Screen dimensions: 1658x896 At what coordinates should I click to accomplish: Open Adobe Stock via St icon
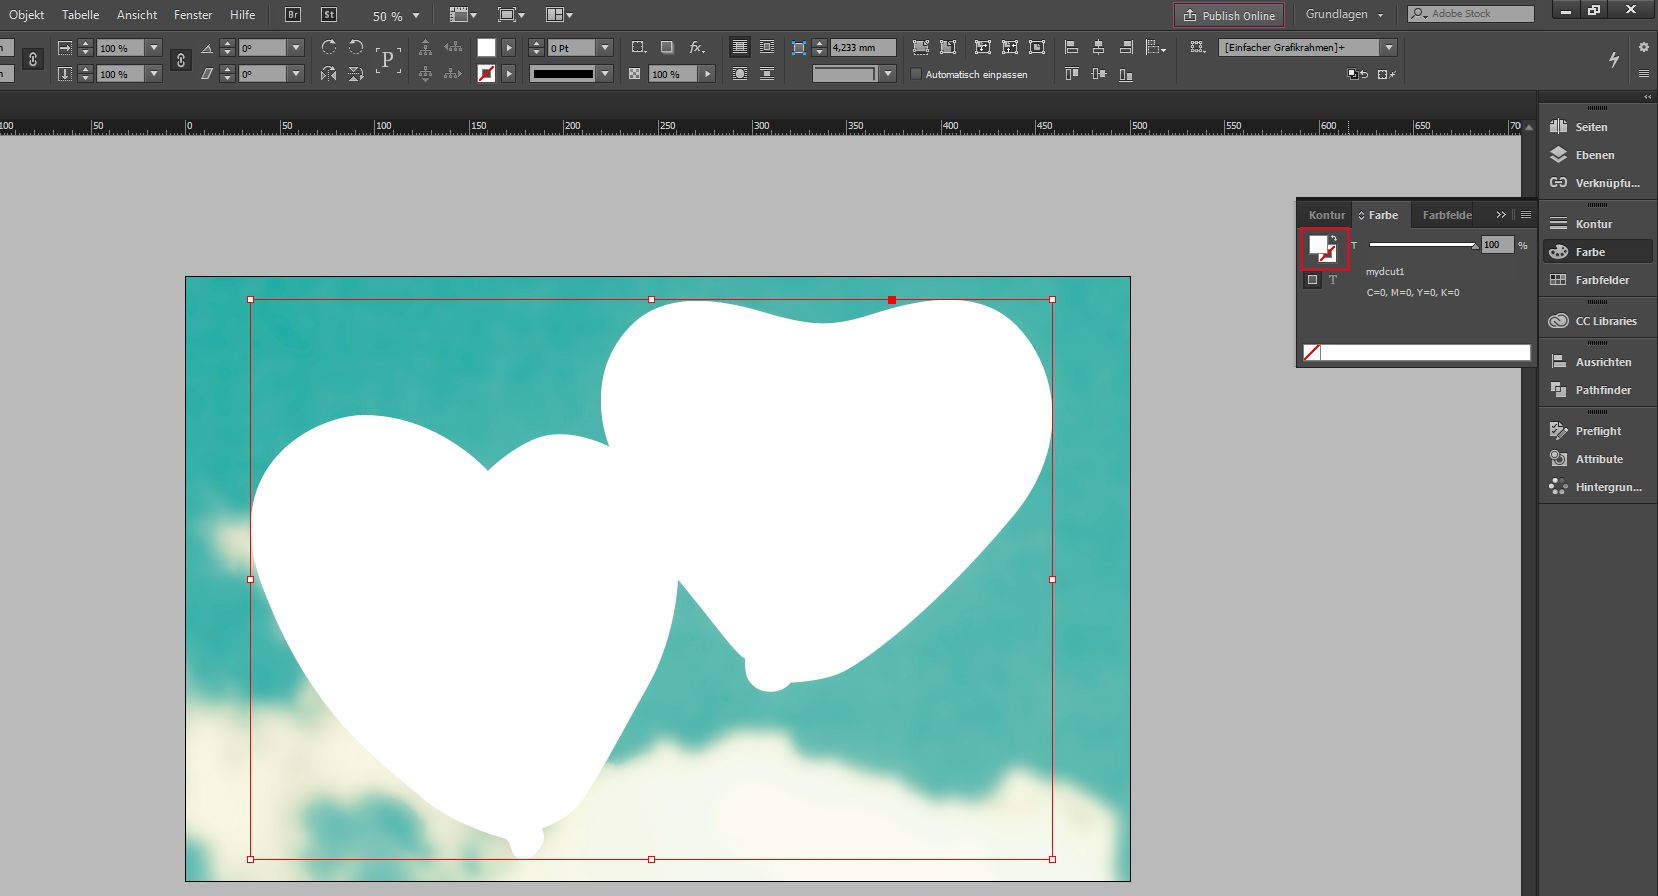pos(329,15)
